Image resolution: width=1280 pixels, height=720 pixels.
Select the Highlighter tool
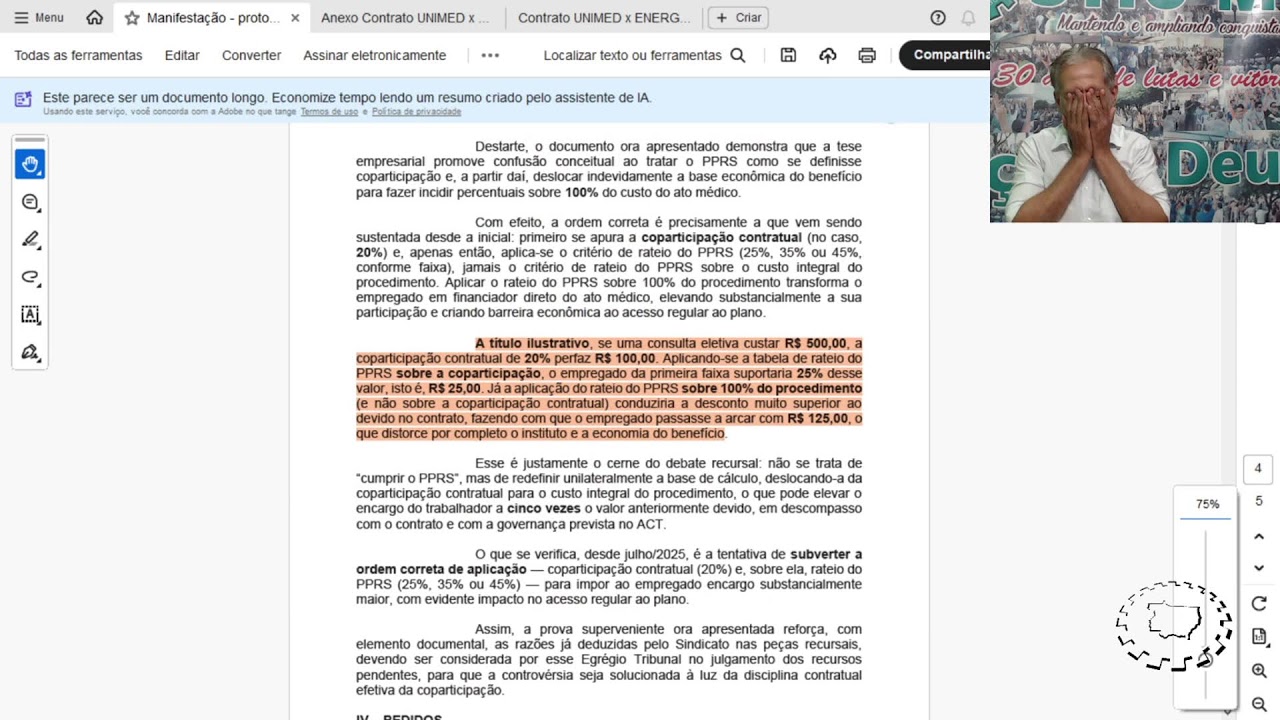(30, 240)
